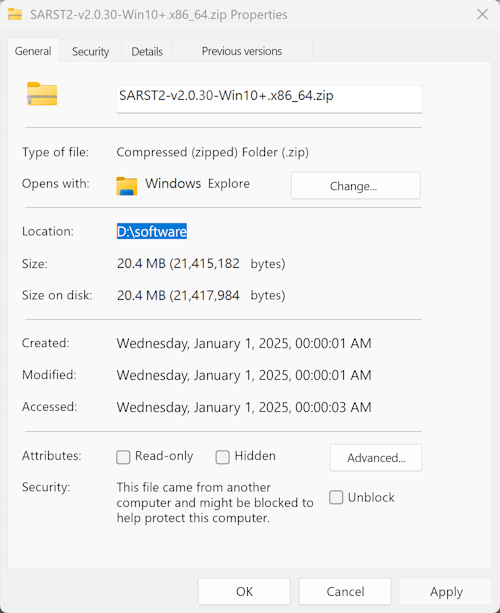
Task: Open Advanced attributes settings
Action: point(376,458)
